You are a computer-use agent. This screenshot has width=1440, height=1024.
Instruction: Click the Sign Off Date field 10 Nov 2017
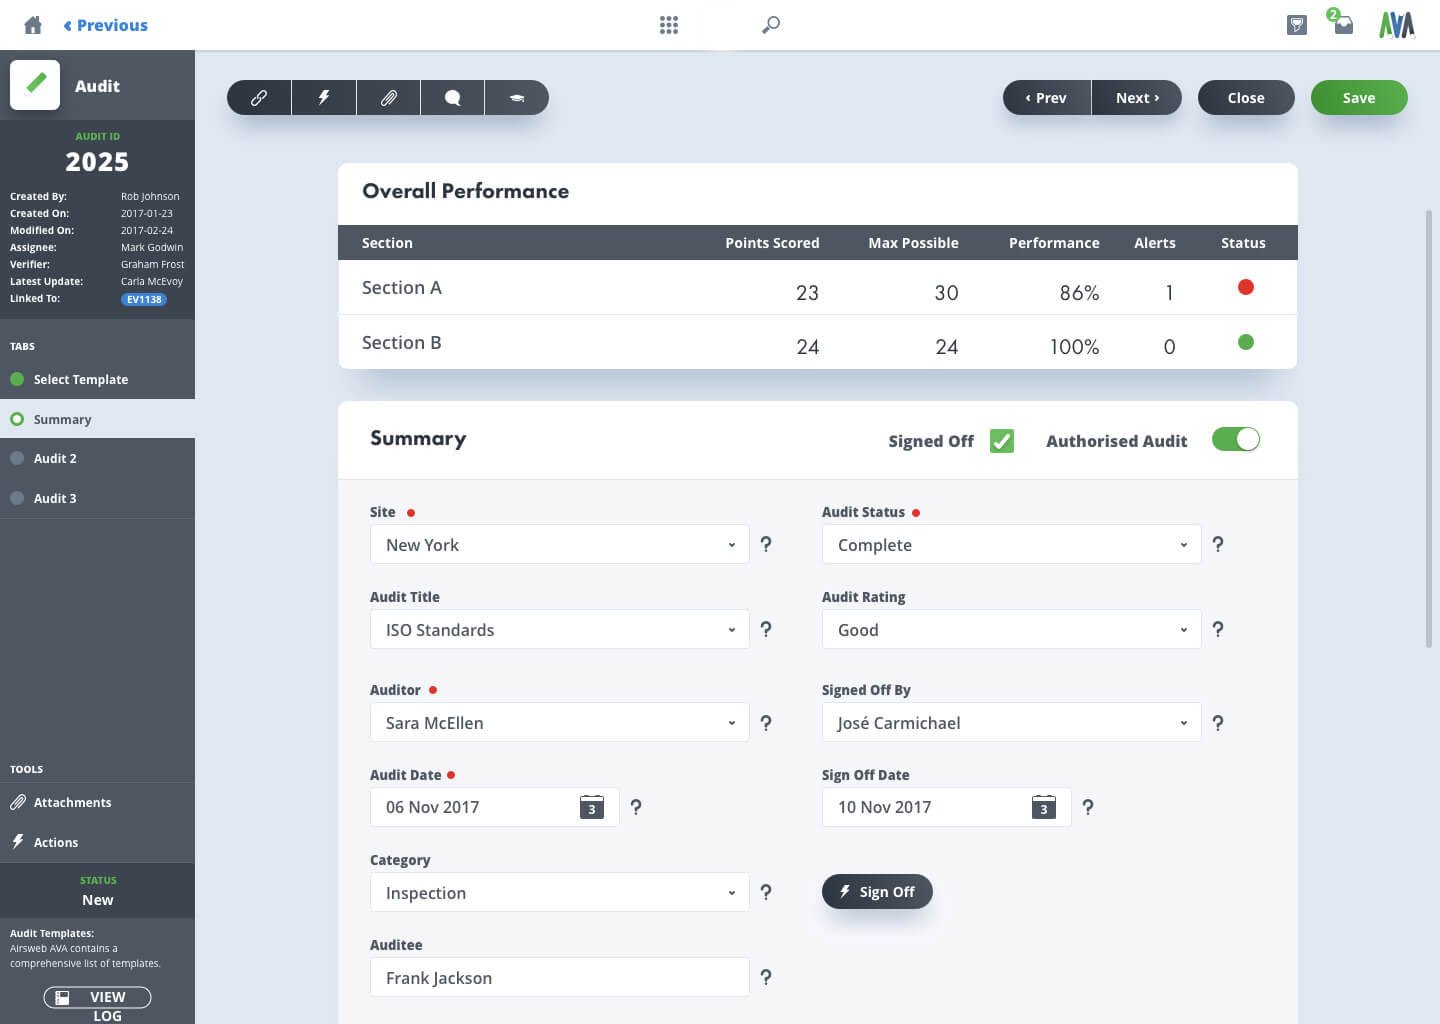point(947,807)
